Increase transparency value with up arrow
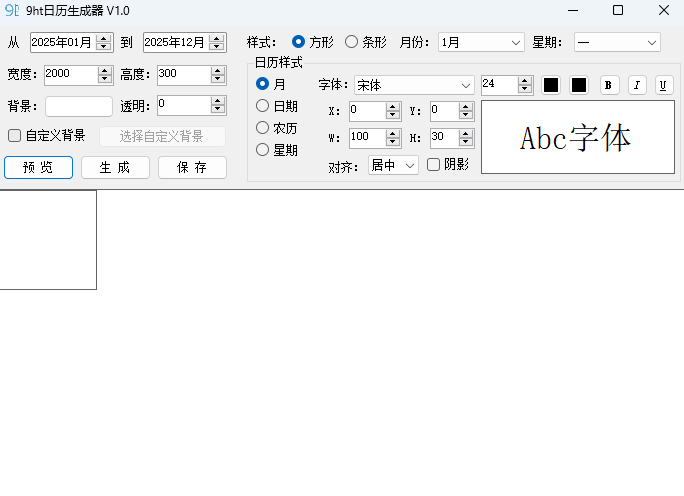This screenshot has width=684, height=496. pyautogui.click(x=217, y=101)
